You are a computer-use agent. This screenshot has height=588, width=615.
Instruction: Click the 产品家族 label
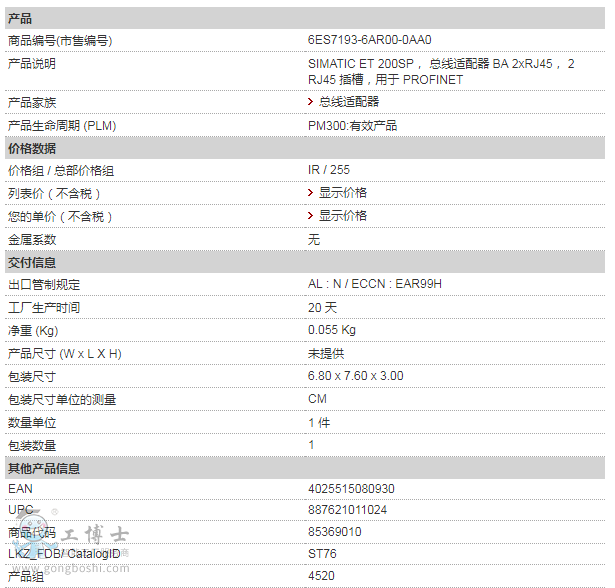click(32, 102)
